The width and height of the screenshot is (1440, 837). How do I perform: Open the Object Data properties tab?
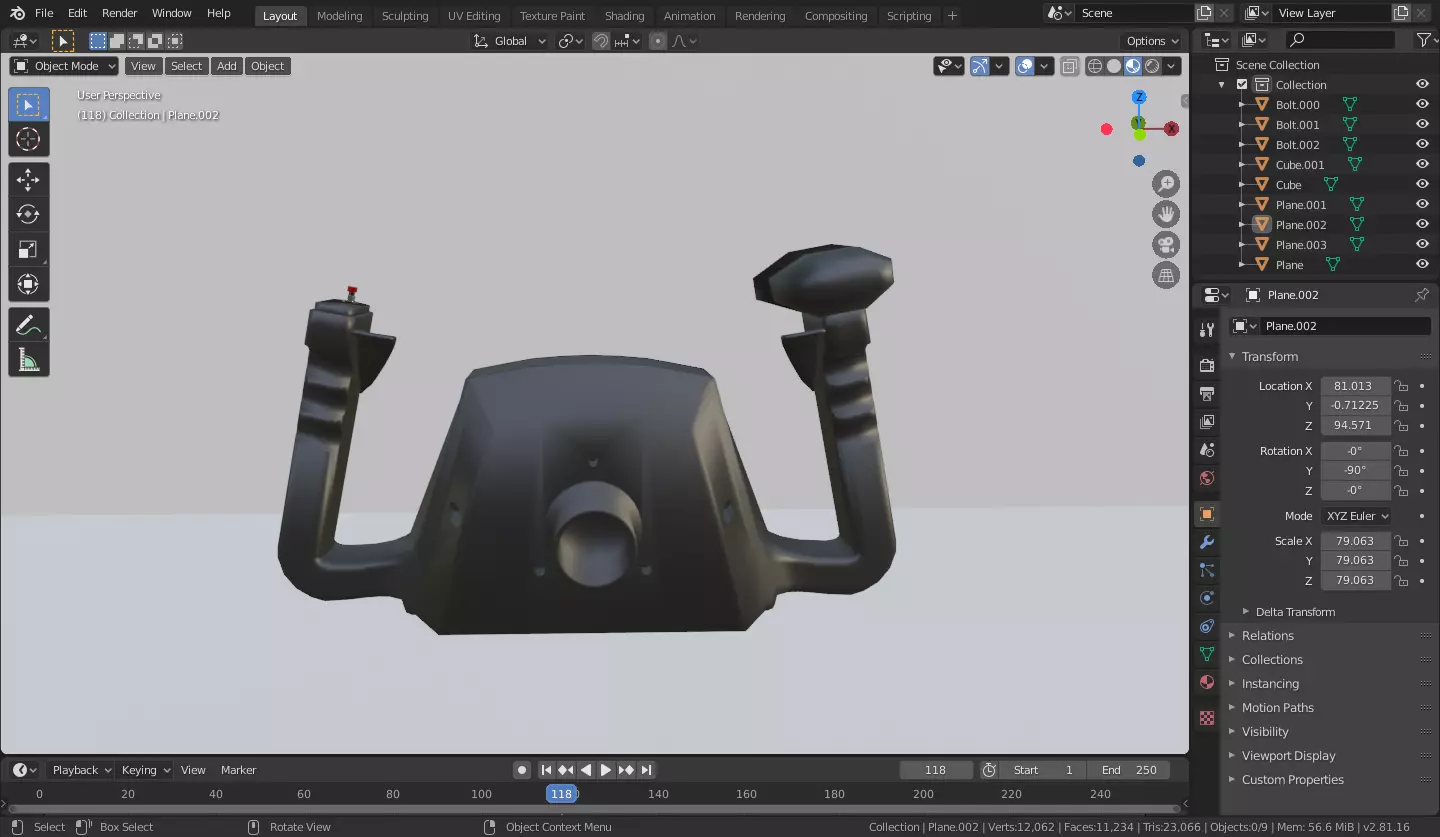(1207, 654)
